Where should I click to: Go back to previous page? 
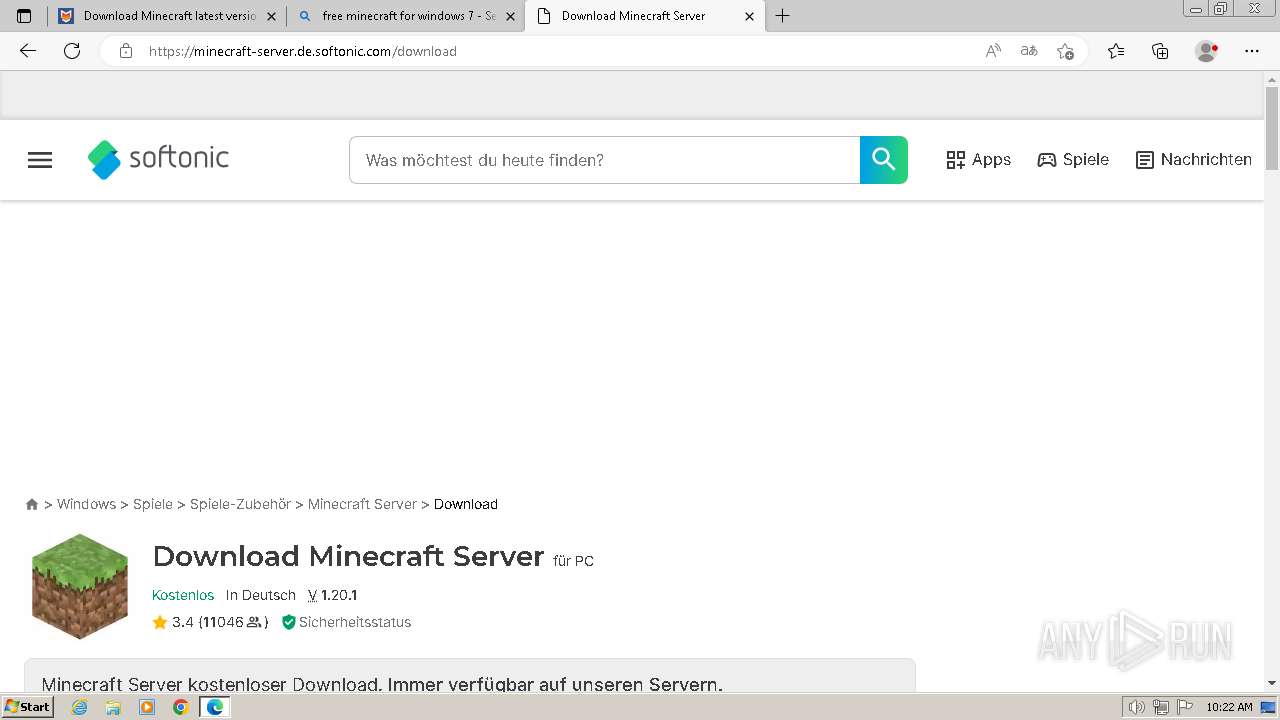tap(28, 51)
